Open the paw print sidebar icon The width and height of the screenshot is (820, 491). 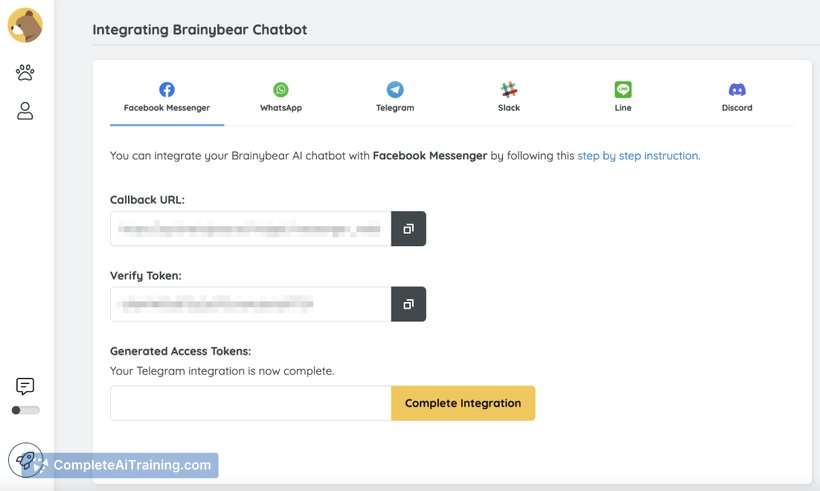coord(25,72)
